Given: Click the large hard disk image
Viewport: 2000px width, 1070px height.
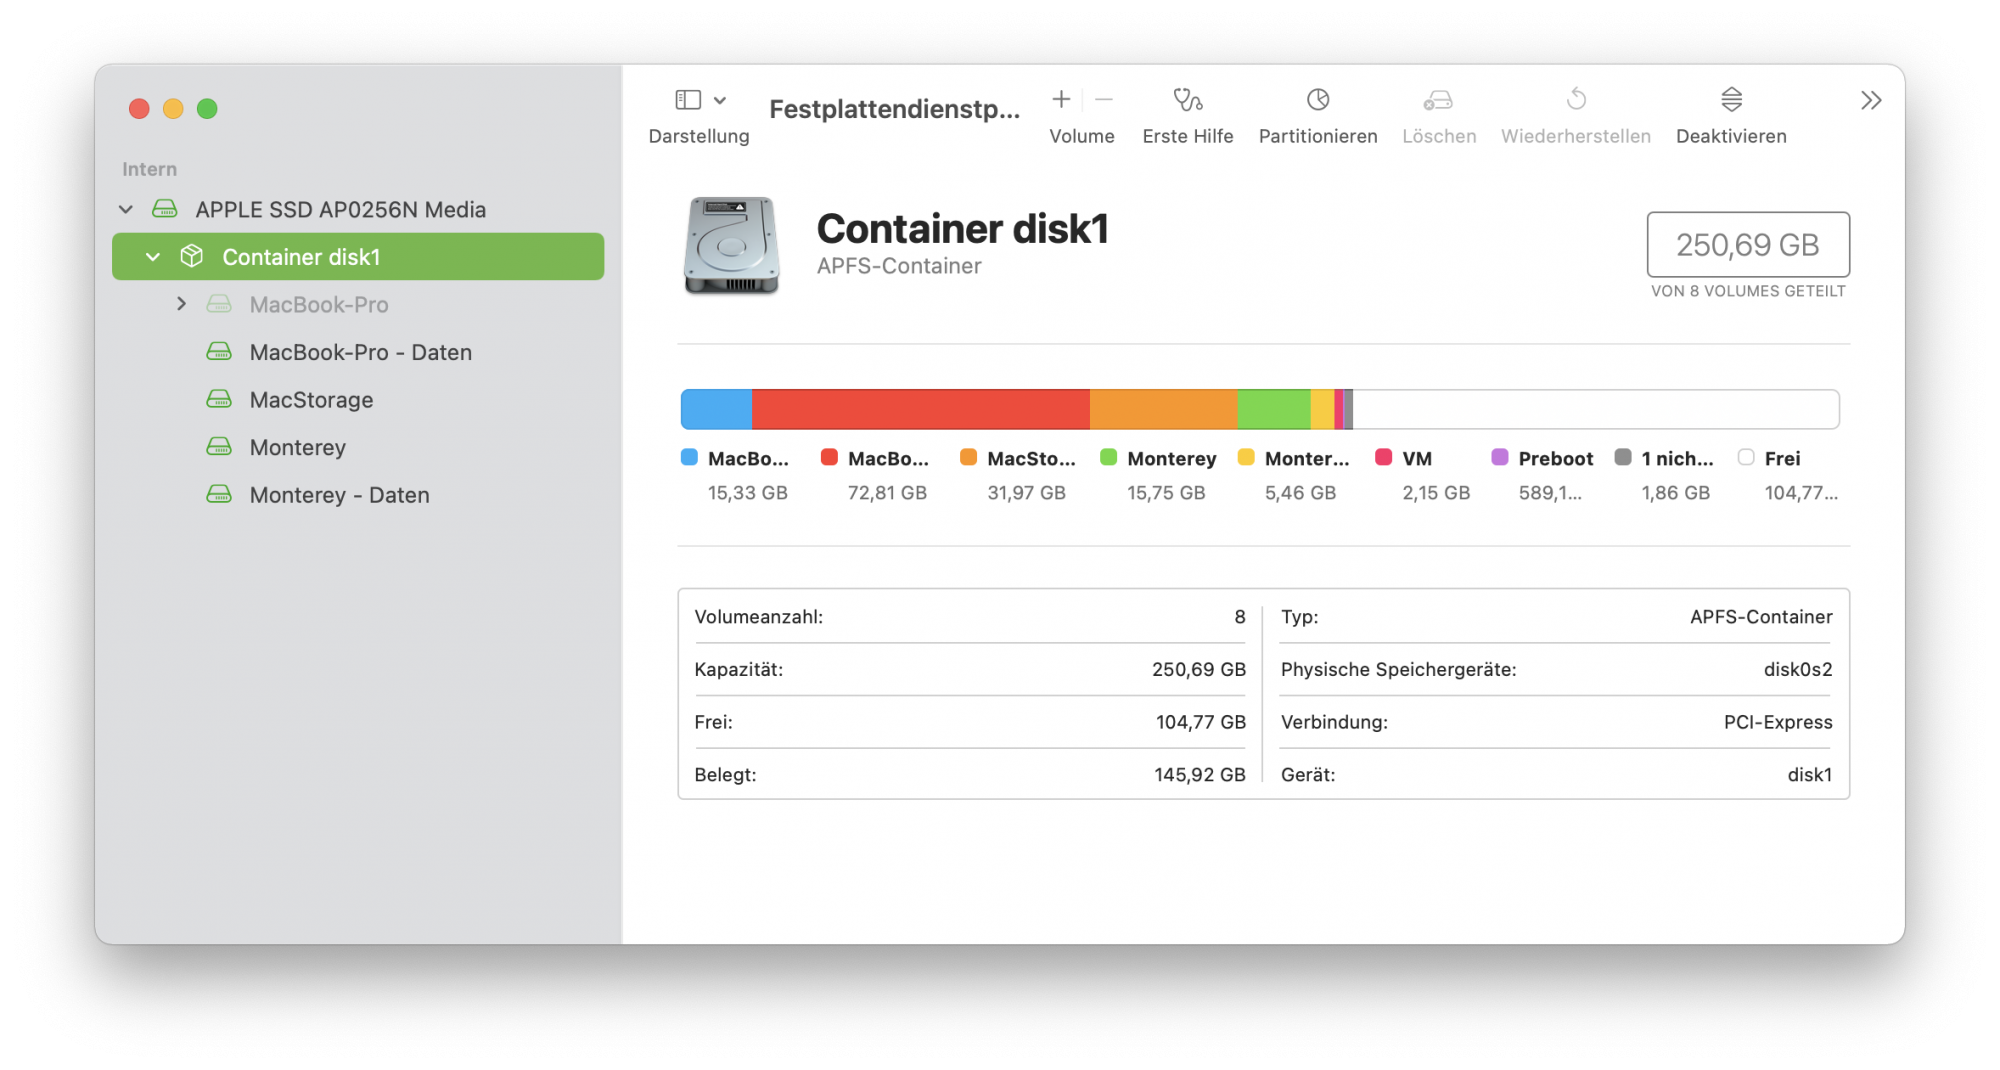Looking at the screenshot, I should [731, 246].
